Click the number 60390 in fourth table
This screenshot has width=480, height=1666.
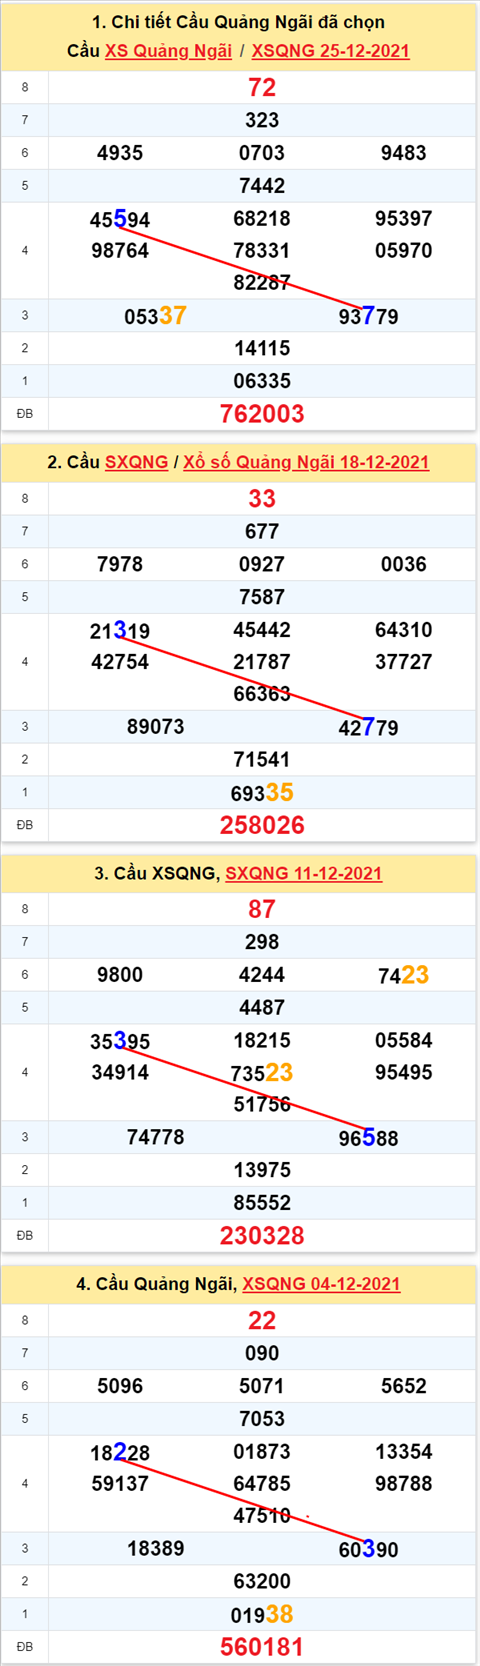(x=368, y=1549)
